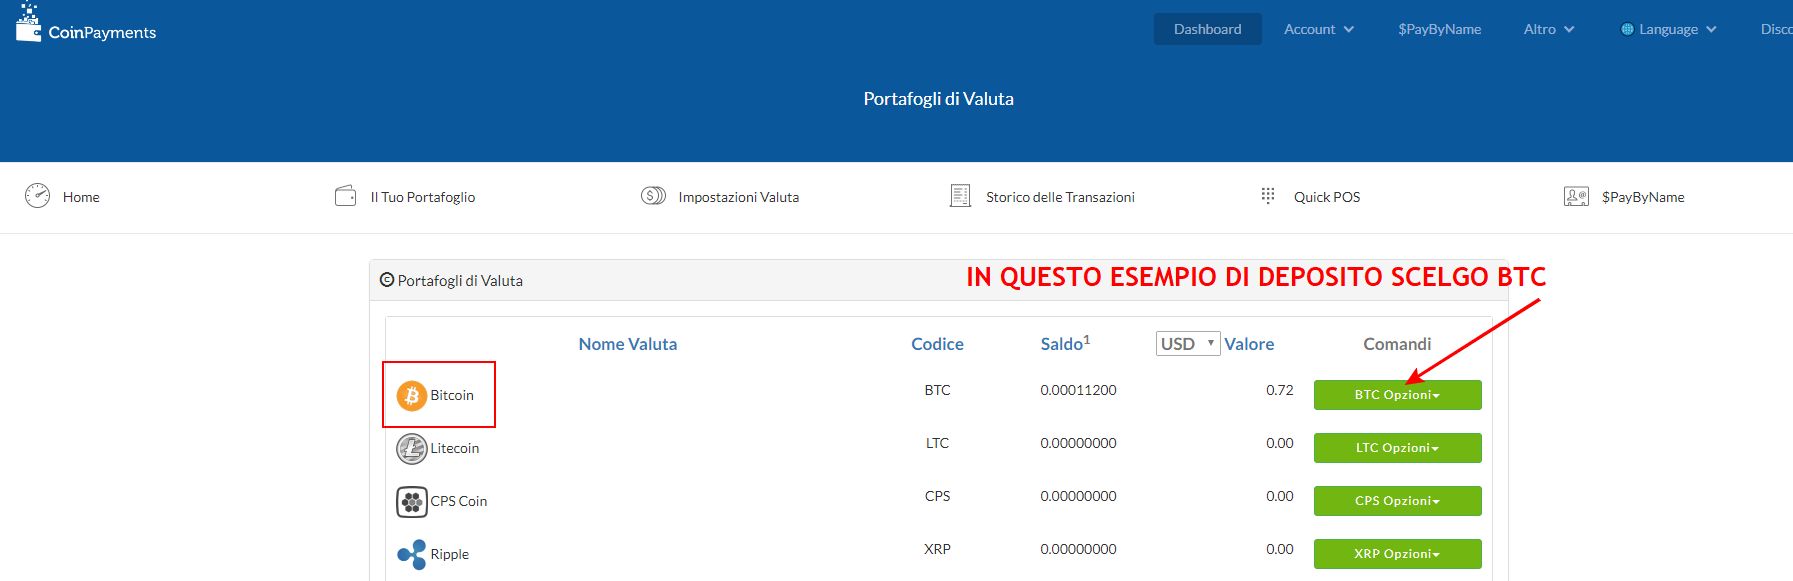
Task: Click the $PayByName contact card icon
Action: click(x=1576, y=196)
